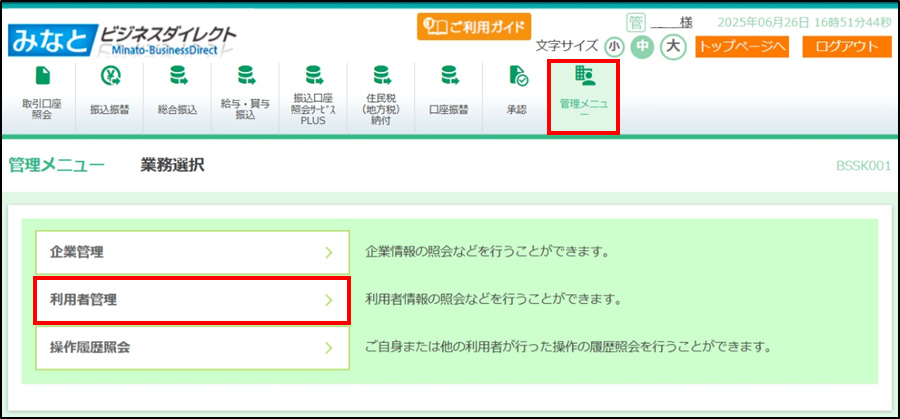Click the screen ID BSSK001

coord(864,166)
